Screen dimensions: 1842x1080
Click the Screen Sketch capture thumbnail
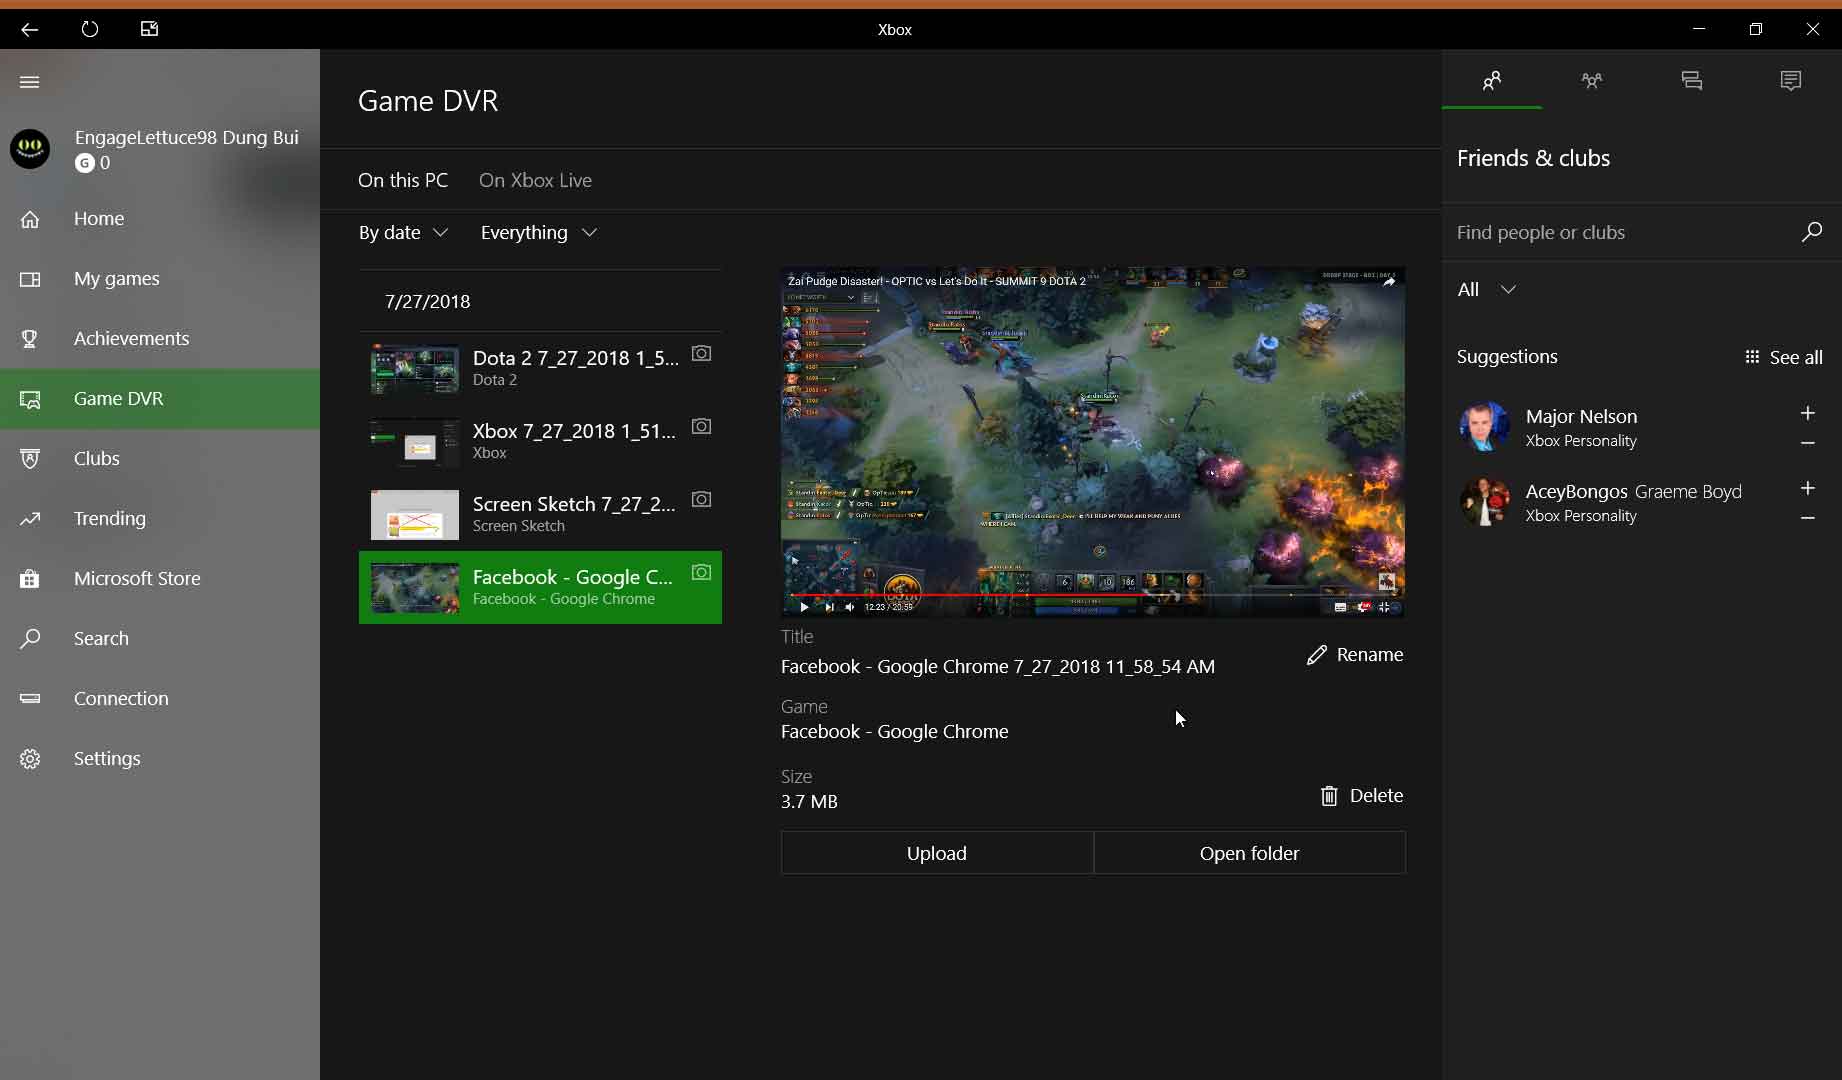[x=415, y=514]
